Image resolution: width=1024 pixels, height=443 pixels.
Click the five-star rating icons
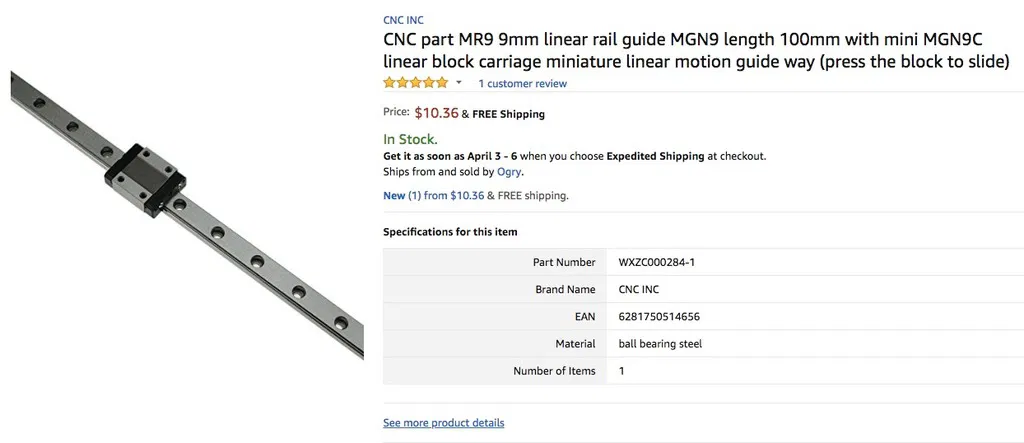415,83
